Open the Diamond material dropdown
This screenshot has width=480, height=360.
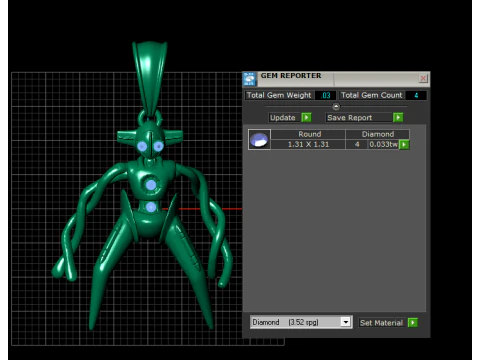pyautogui.click(x=346, y=322)
